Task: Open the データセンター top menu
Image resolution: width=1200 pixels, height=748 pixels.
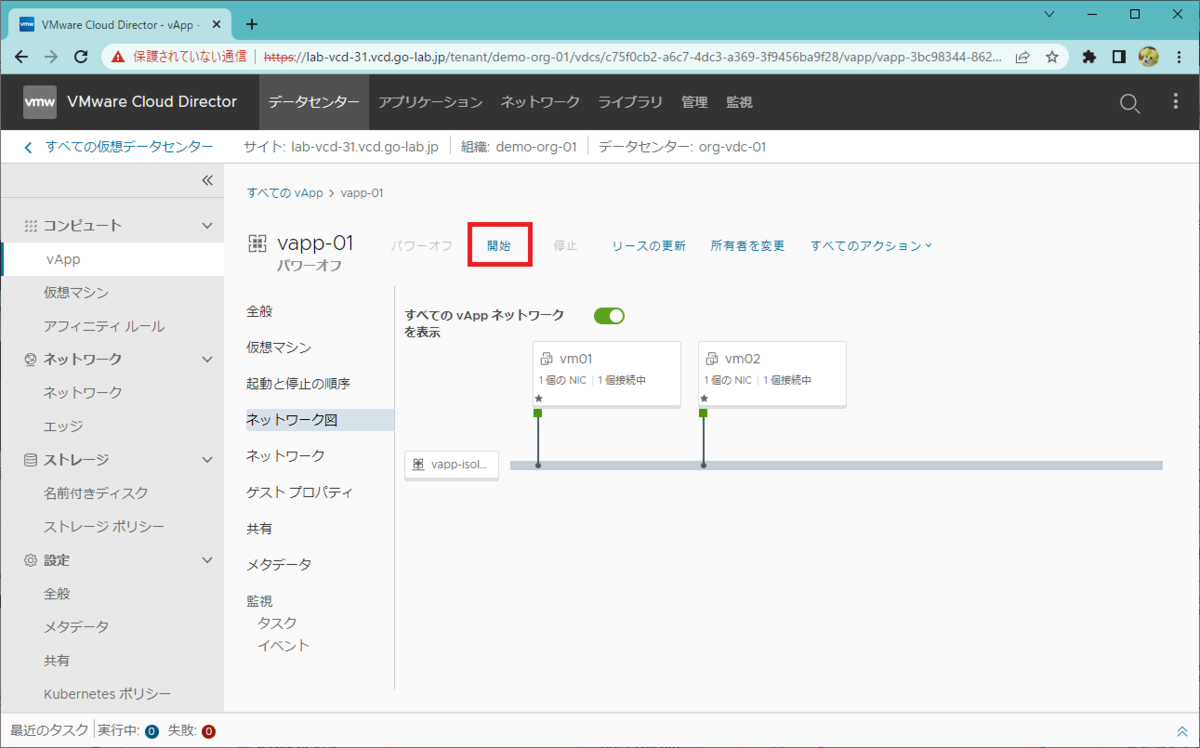Action: point(314,102)
